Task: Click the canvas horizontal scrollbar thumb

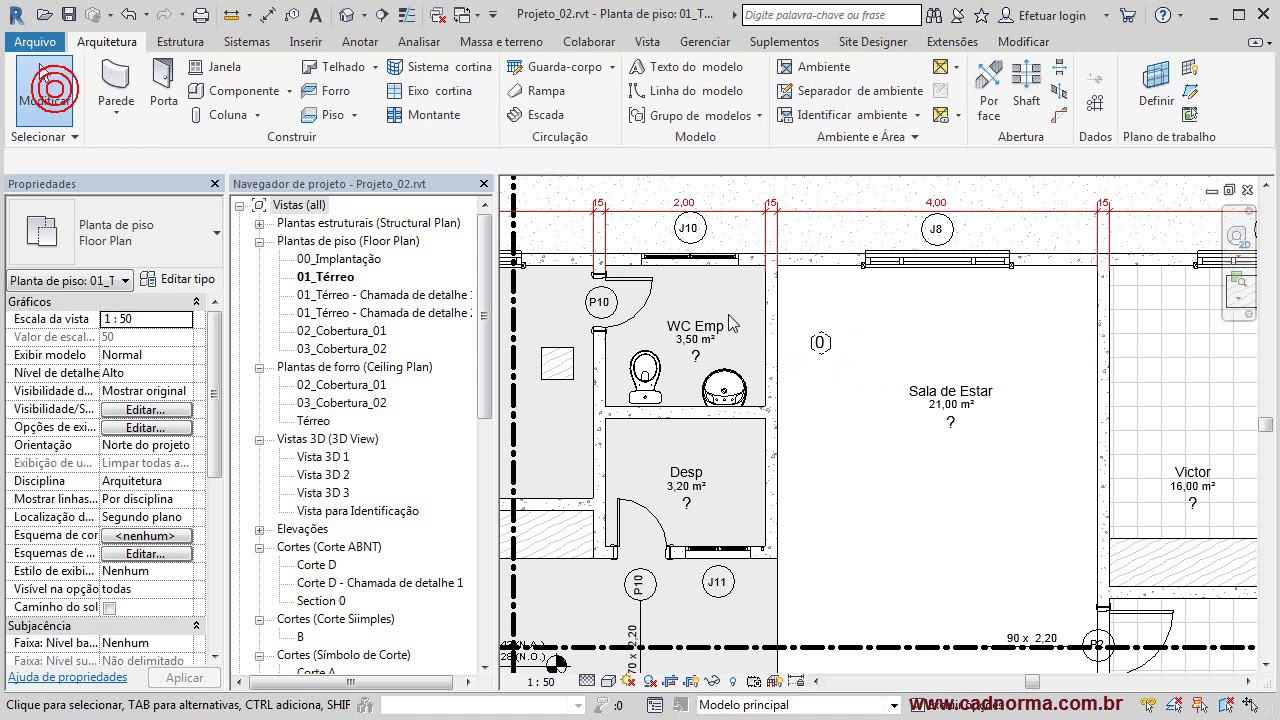Action: click(x=1032, y=682)
